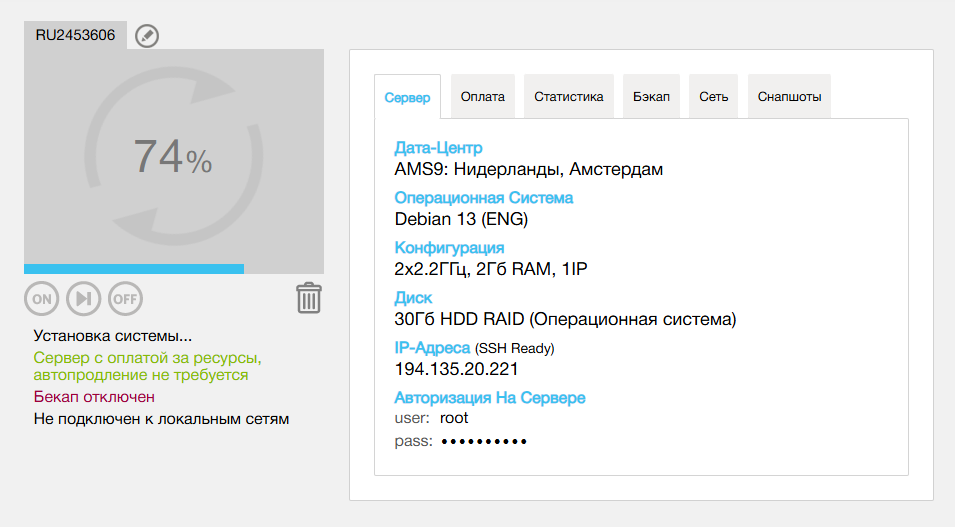The image size is (955, 527).
Task: Restart server using the play-pause icon
Action: tap(83, 299)
